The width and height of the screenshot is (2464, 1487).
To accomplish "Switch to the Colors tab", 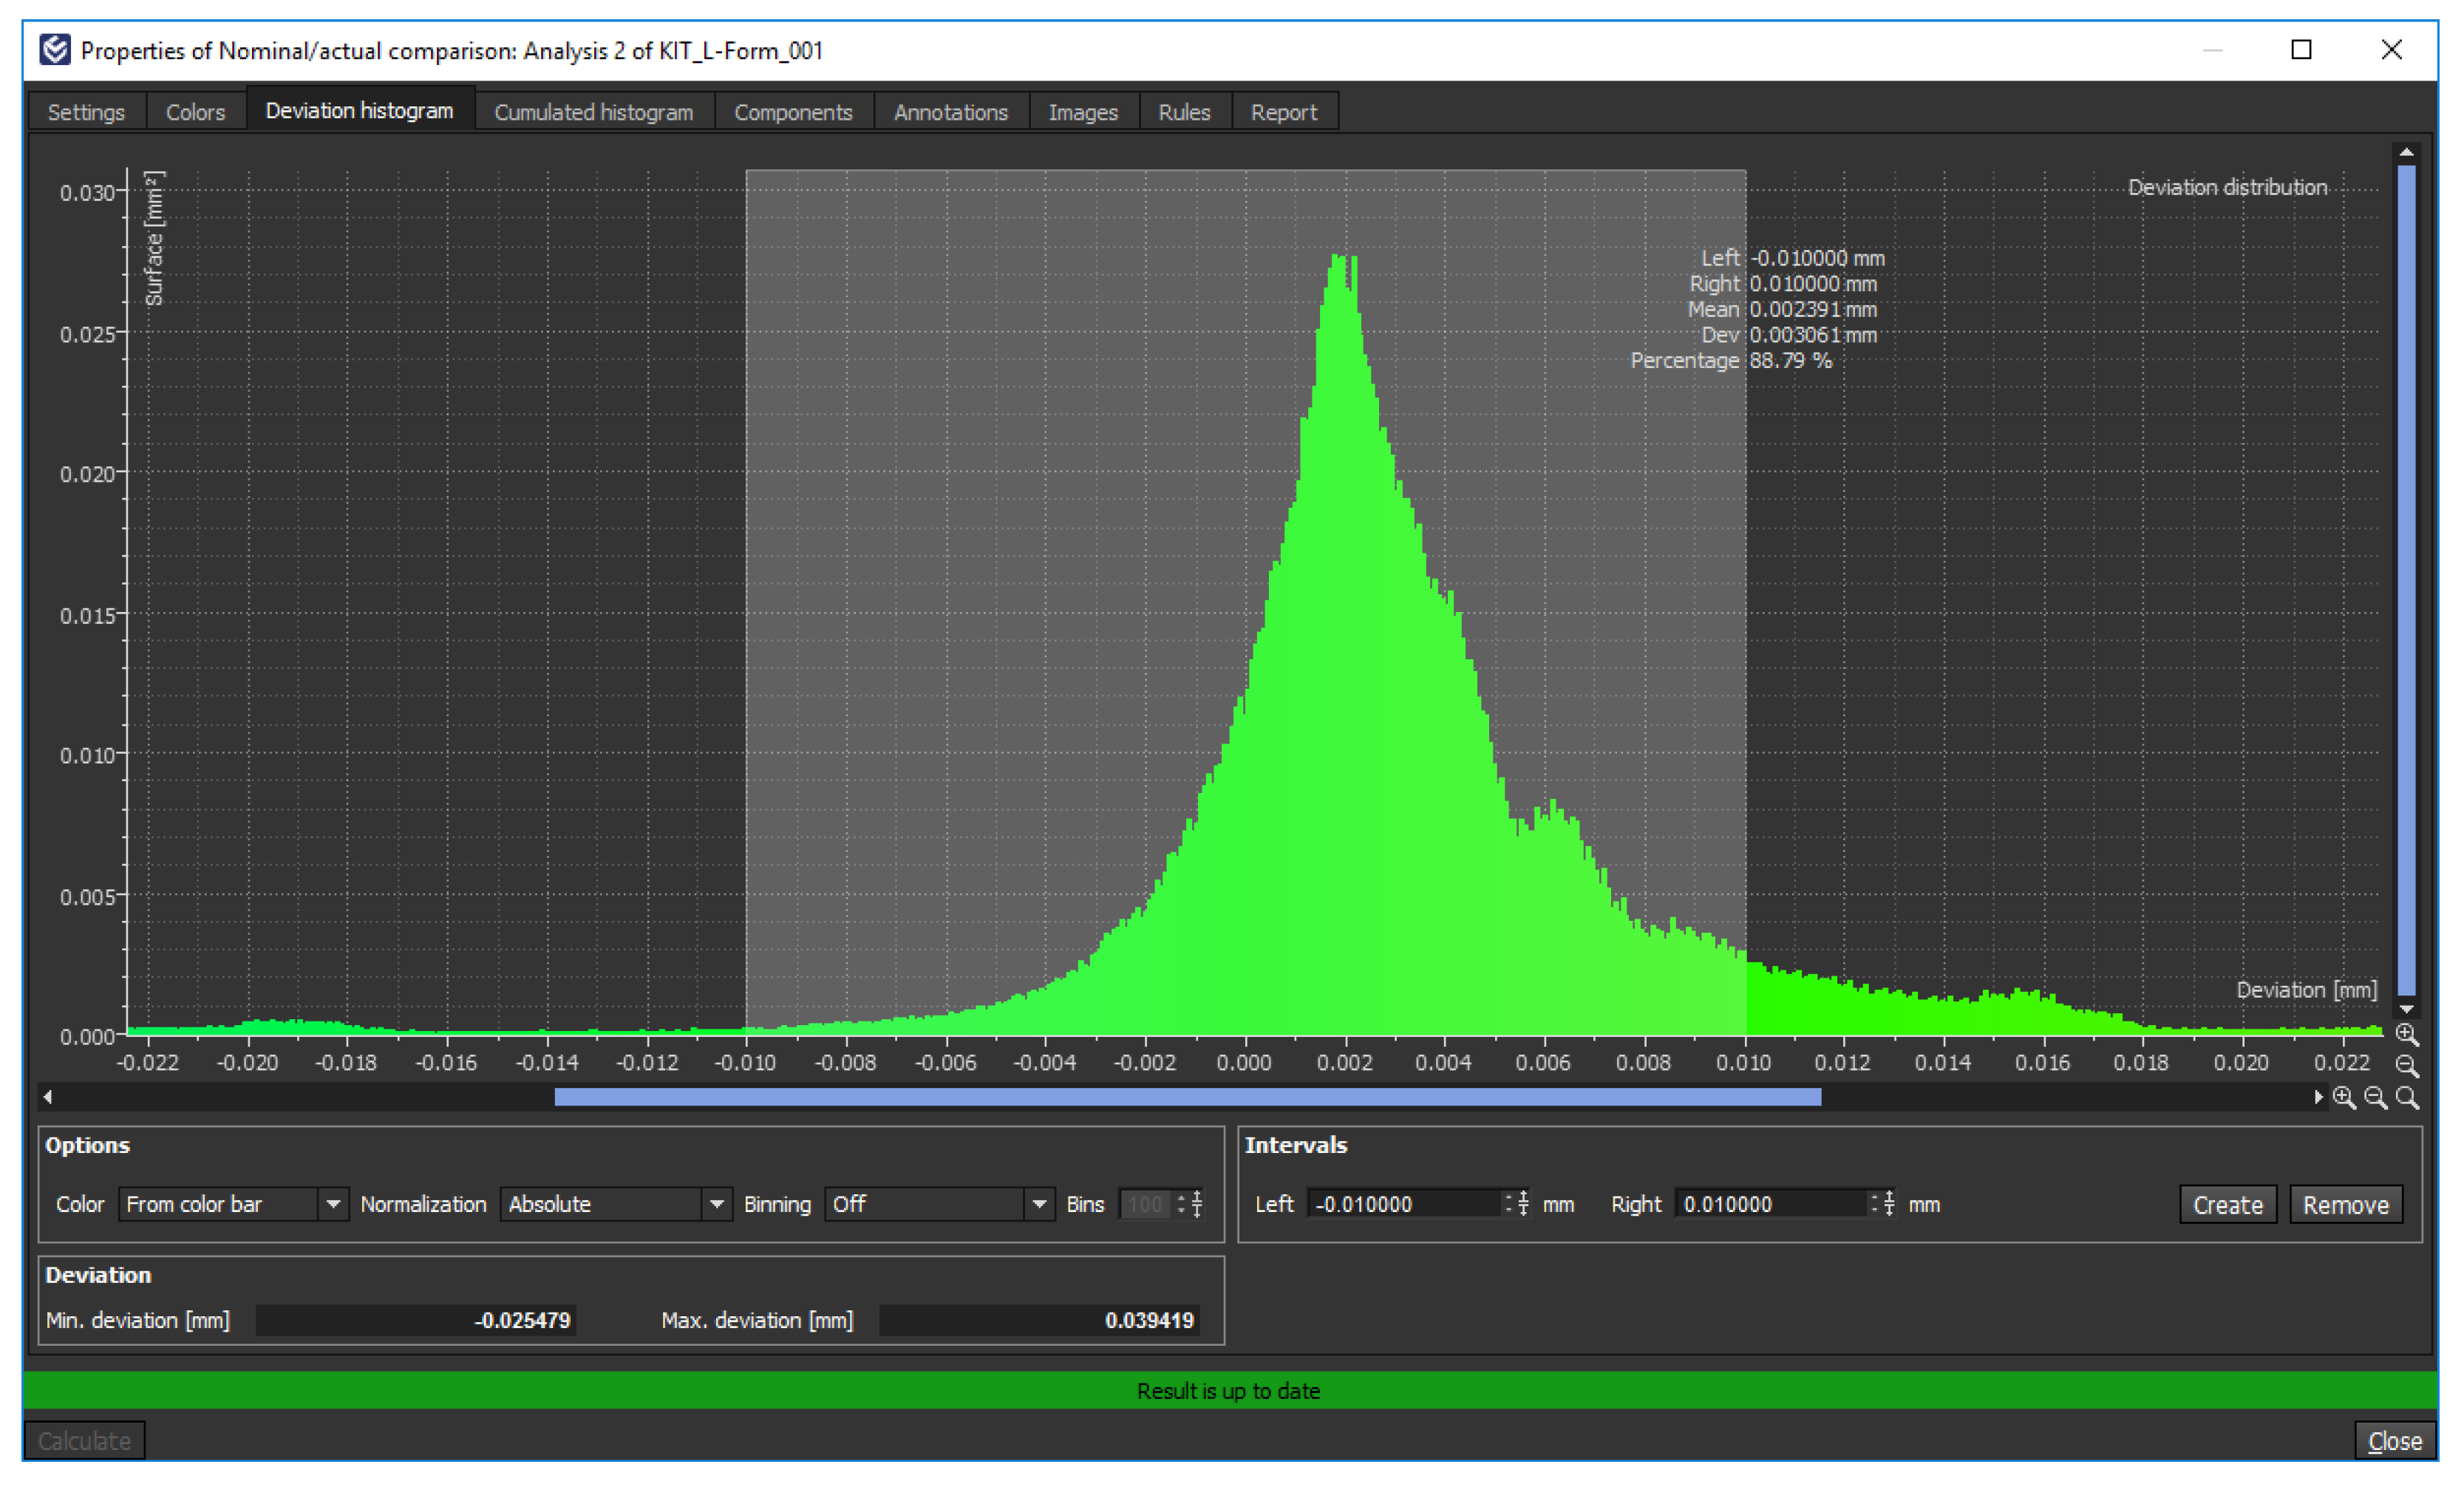I will [195, 112].
